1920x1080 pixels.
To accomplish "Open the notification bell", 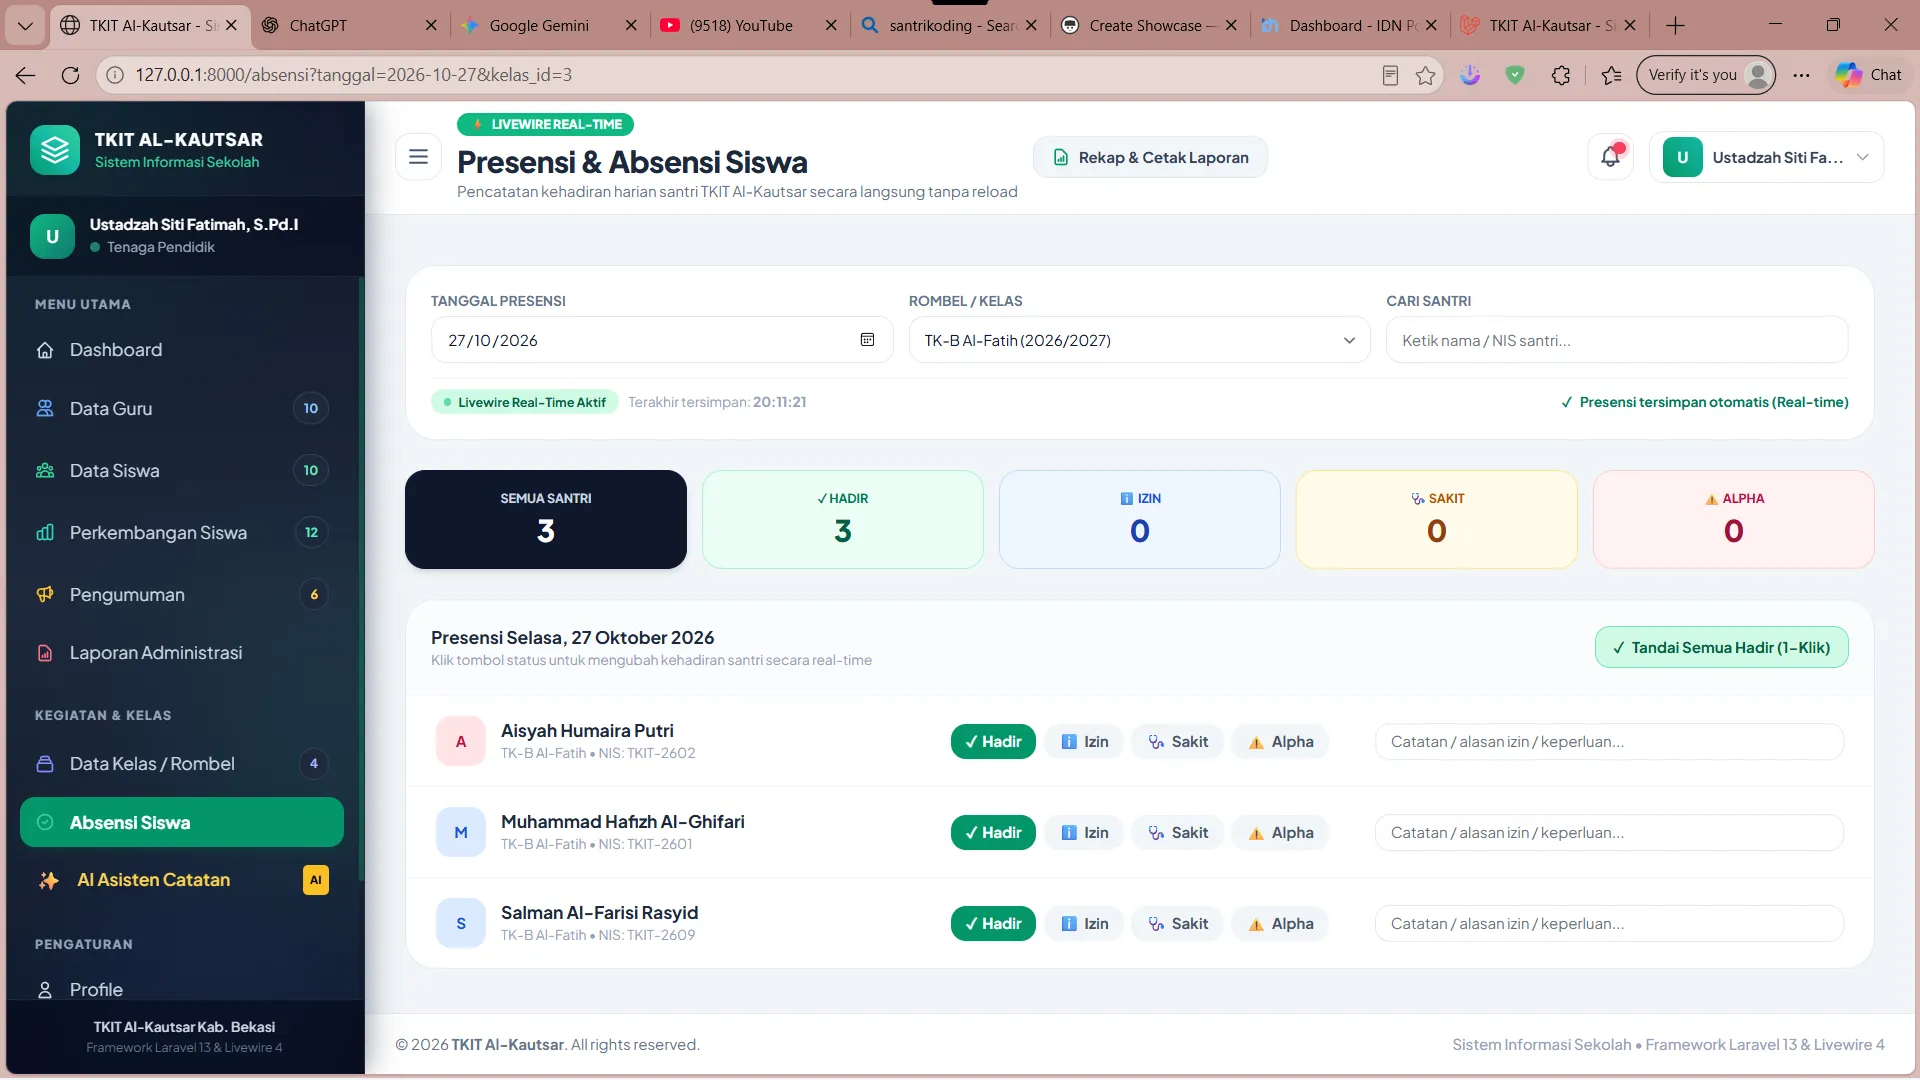I will tap(1610, 157).
